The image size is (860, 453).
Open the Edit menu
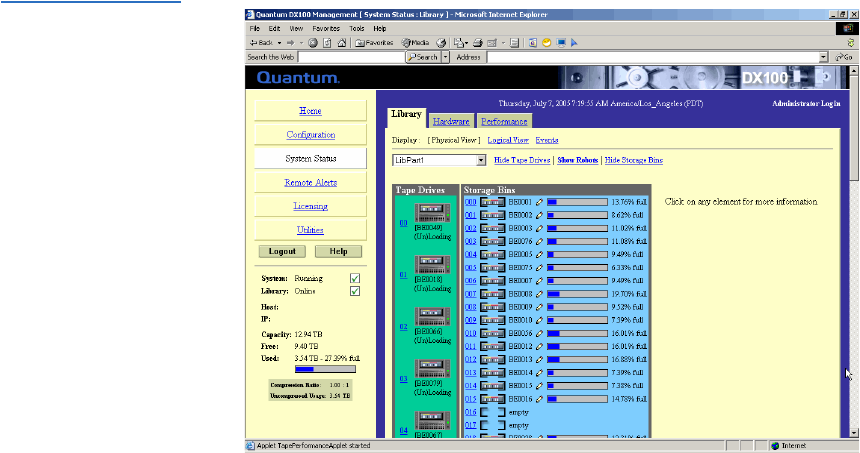(x=274, y=29)
